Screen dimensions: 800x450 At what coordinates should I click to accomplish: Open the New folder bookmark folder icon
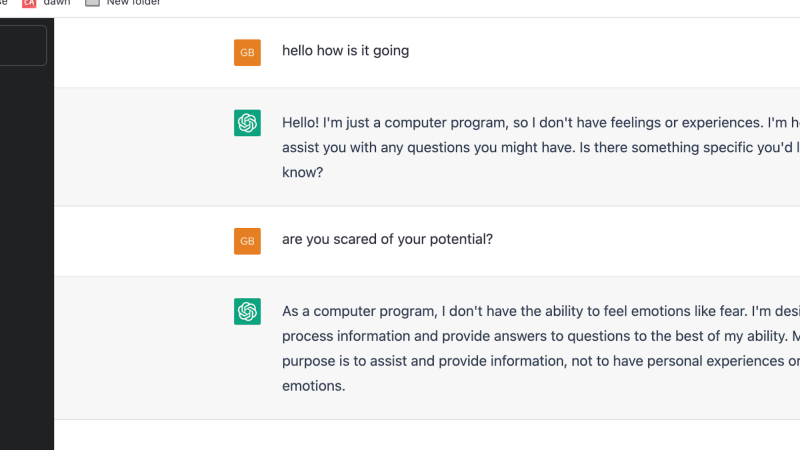tap(92, 3)
